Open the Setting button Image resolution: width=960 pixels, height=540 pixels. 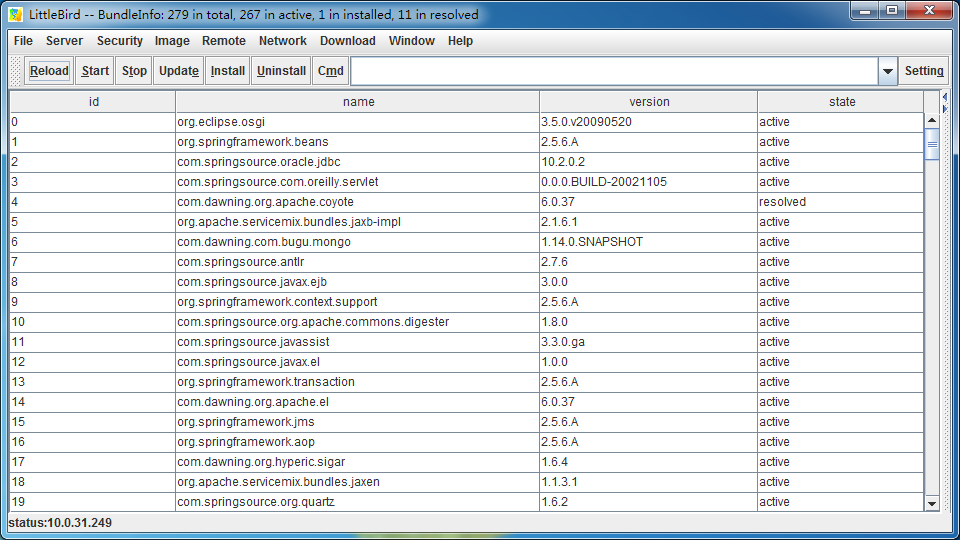(924, 71)
